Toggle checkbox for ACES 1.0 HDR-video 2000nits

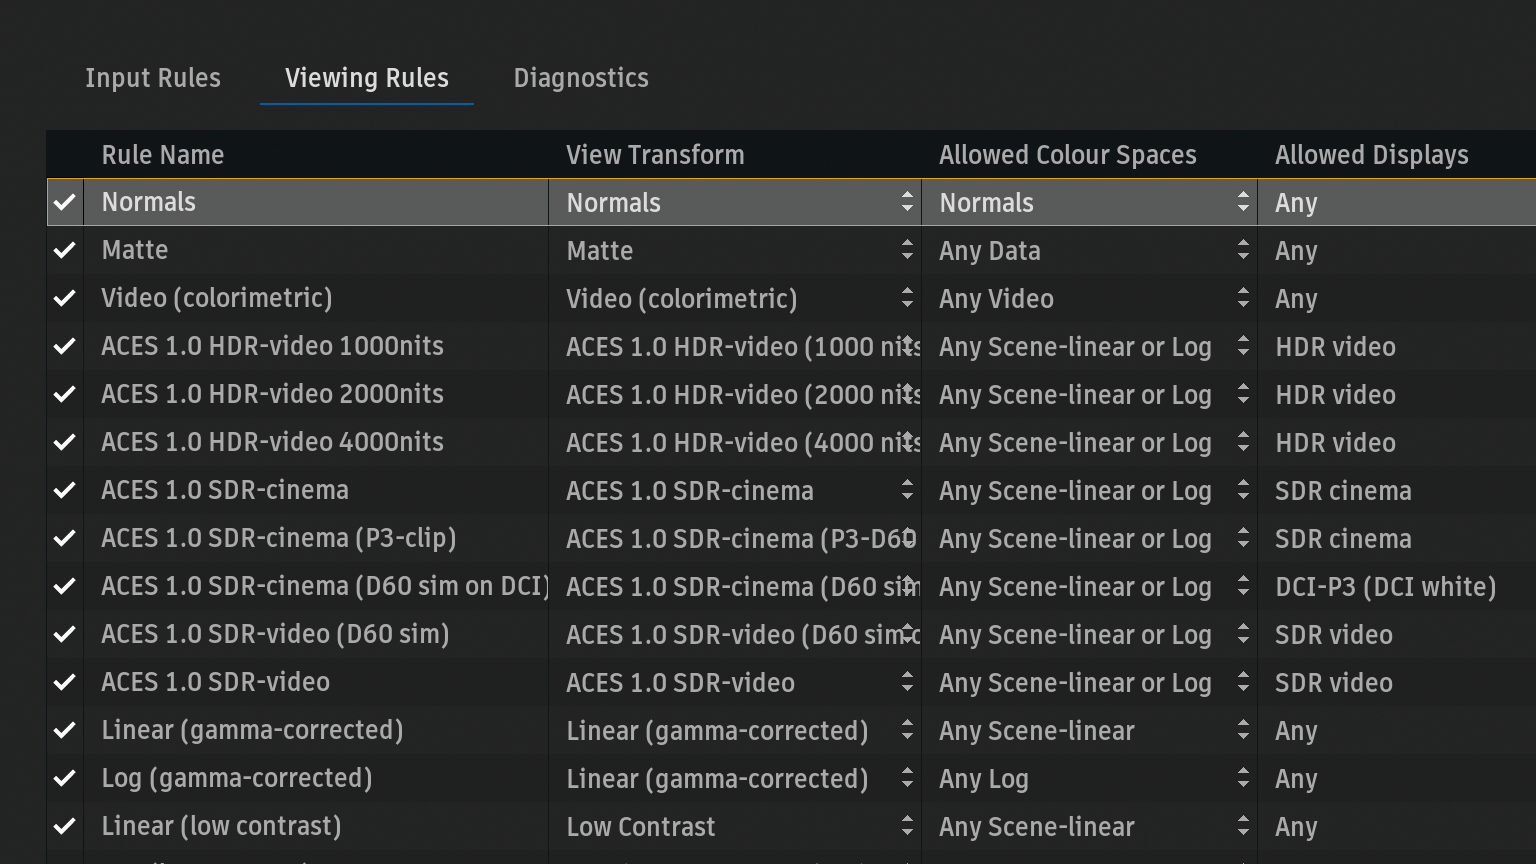(x=65, y=394)
